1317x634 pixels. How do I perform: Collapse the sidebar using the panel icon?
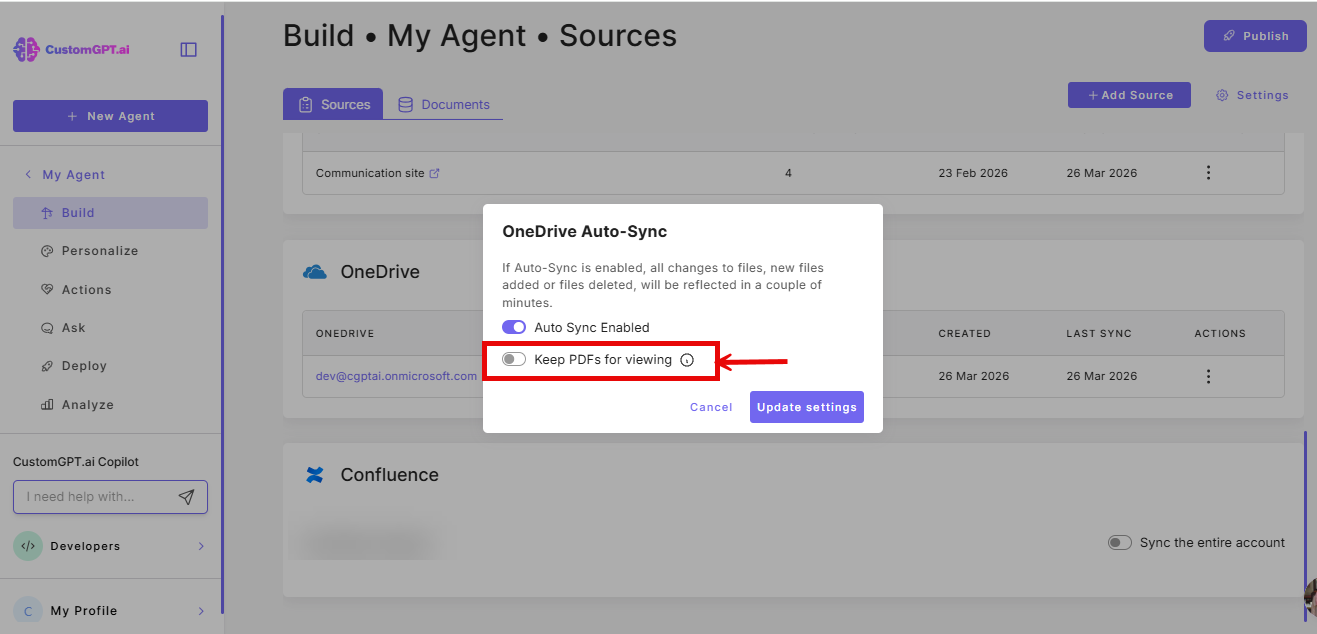click(188, 48)
